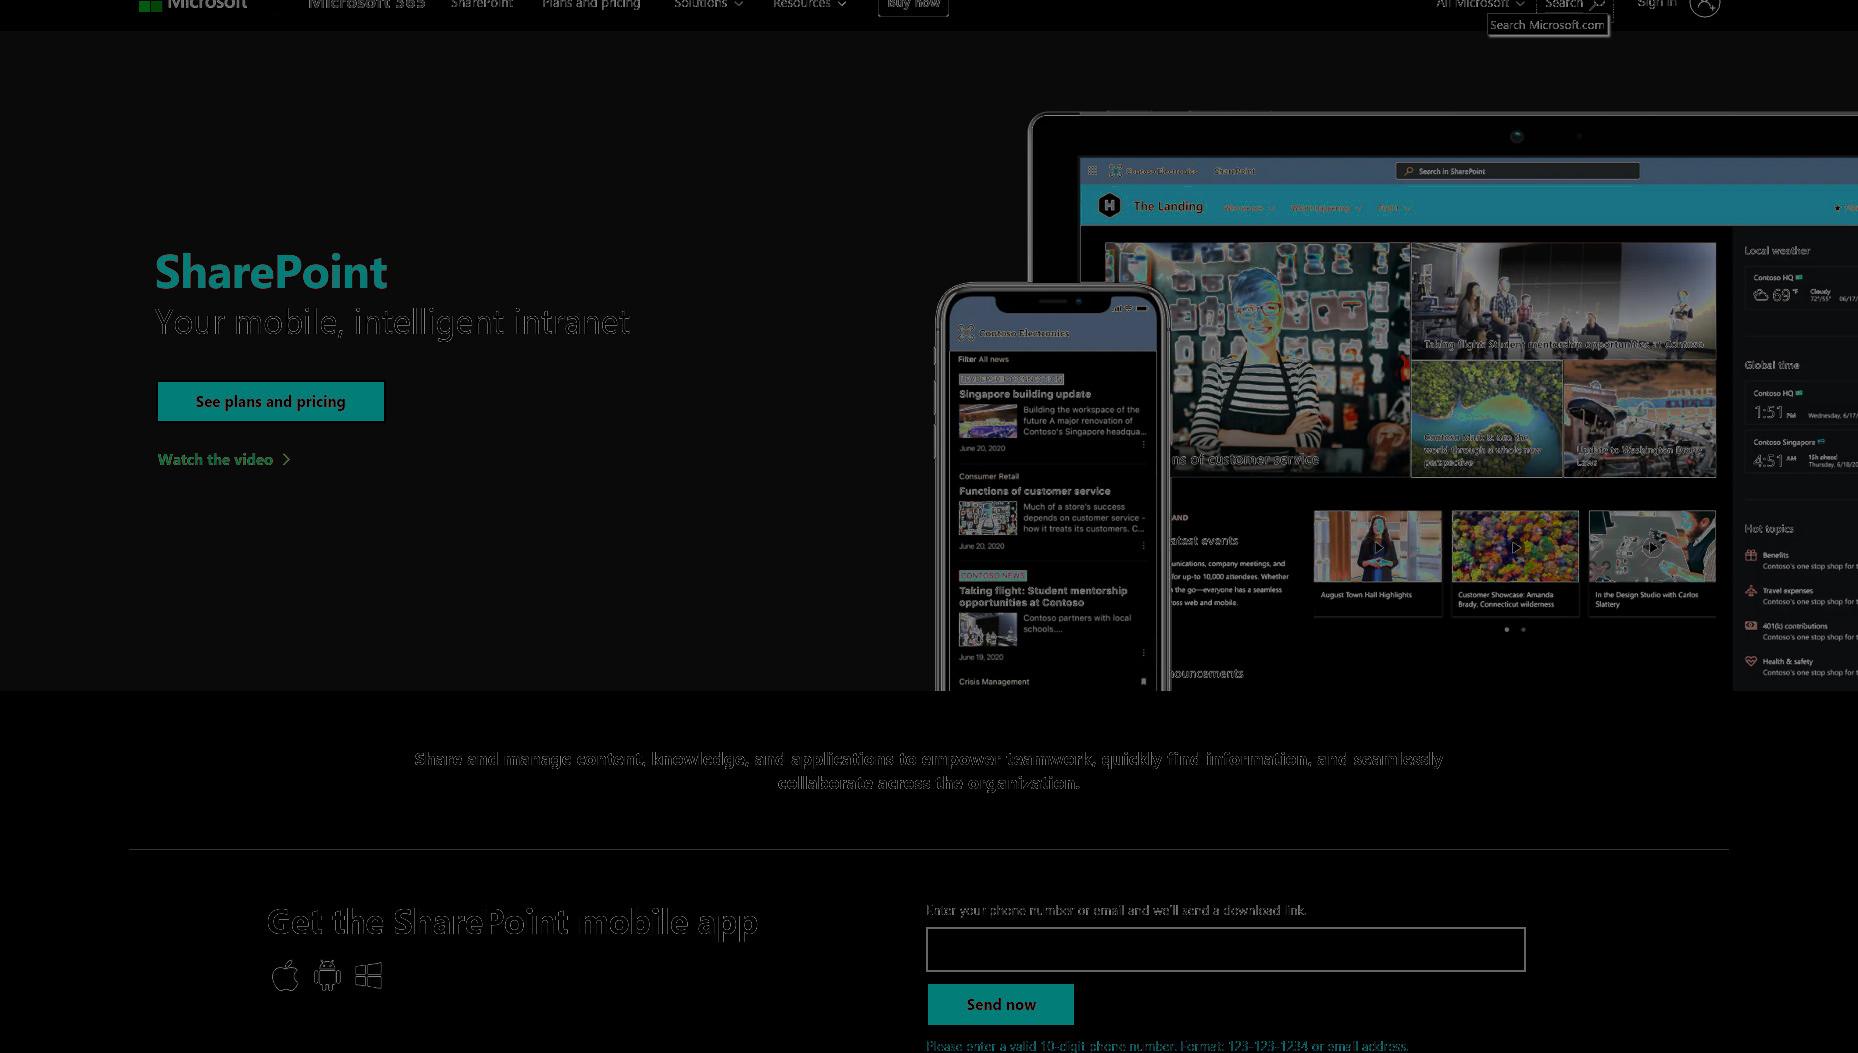Expand the Solutions menu
The height and width of the screenshot is (1053, 1858).
(x=708, y=4)
